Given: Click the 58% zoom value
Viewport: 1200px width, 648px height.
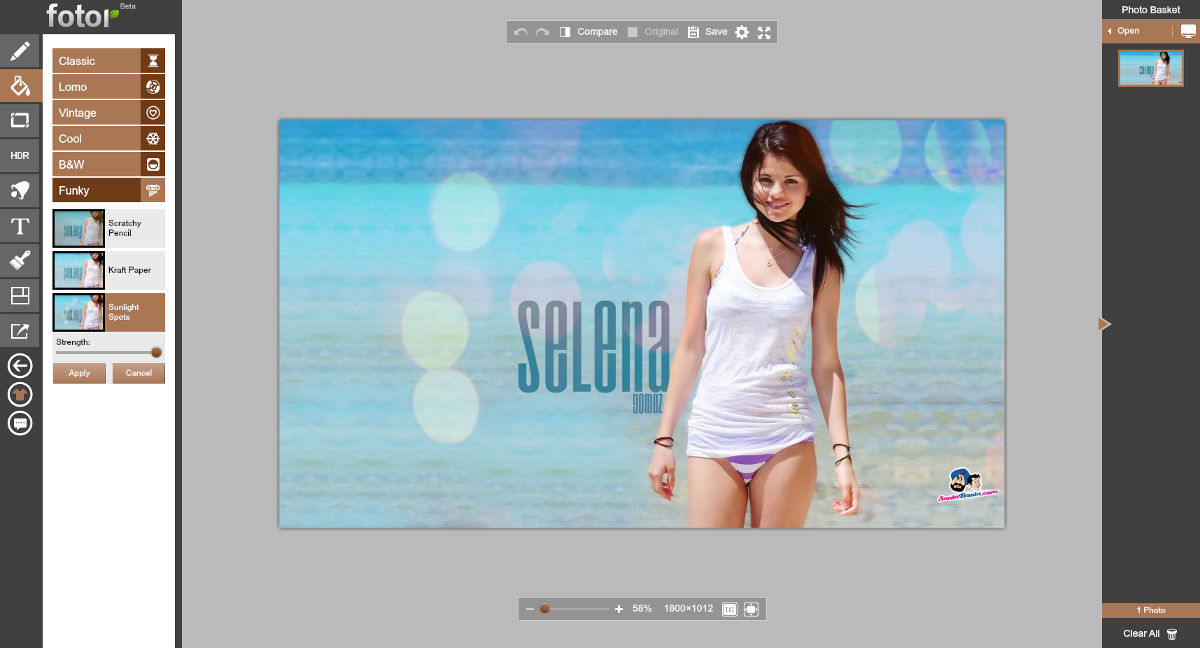Looking at the screenshot, I should (x=642, y=609).
